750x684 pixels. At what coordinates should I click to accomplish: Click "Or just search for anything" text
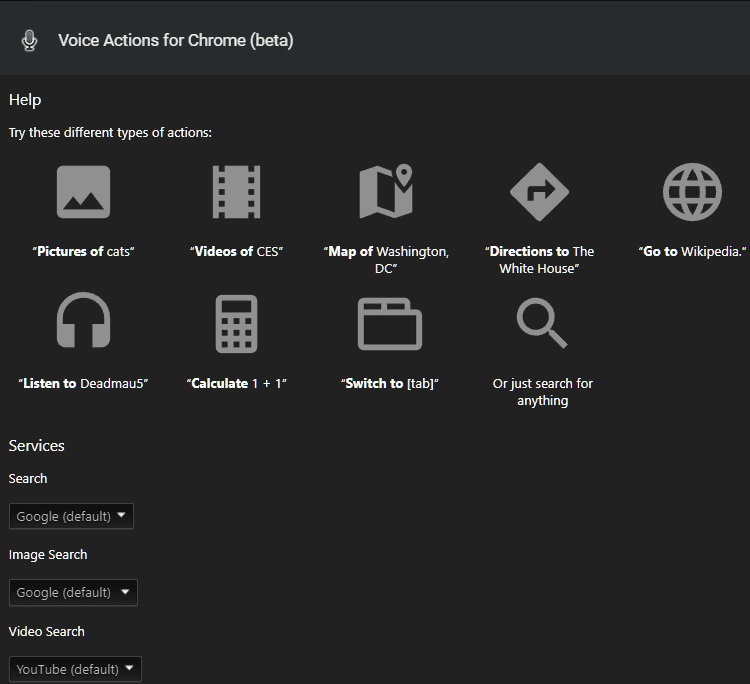[542, 392]
